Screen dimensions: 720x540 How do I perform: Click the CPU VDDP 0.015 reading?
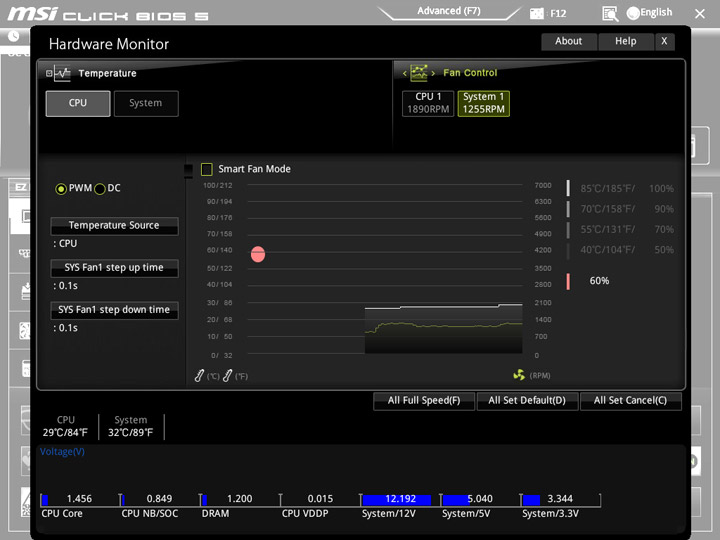click(x=320, y=499)
